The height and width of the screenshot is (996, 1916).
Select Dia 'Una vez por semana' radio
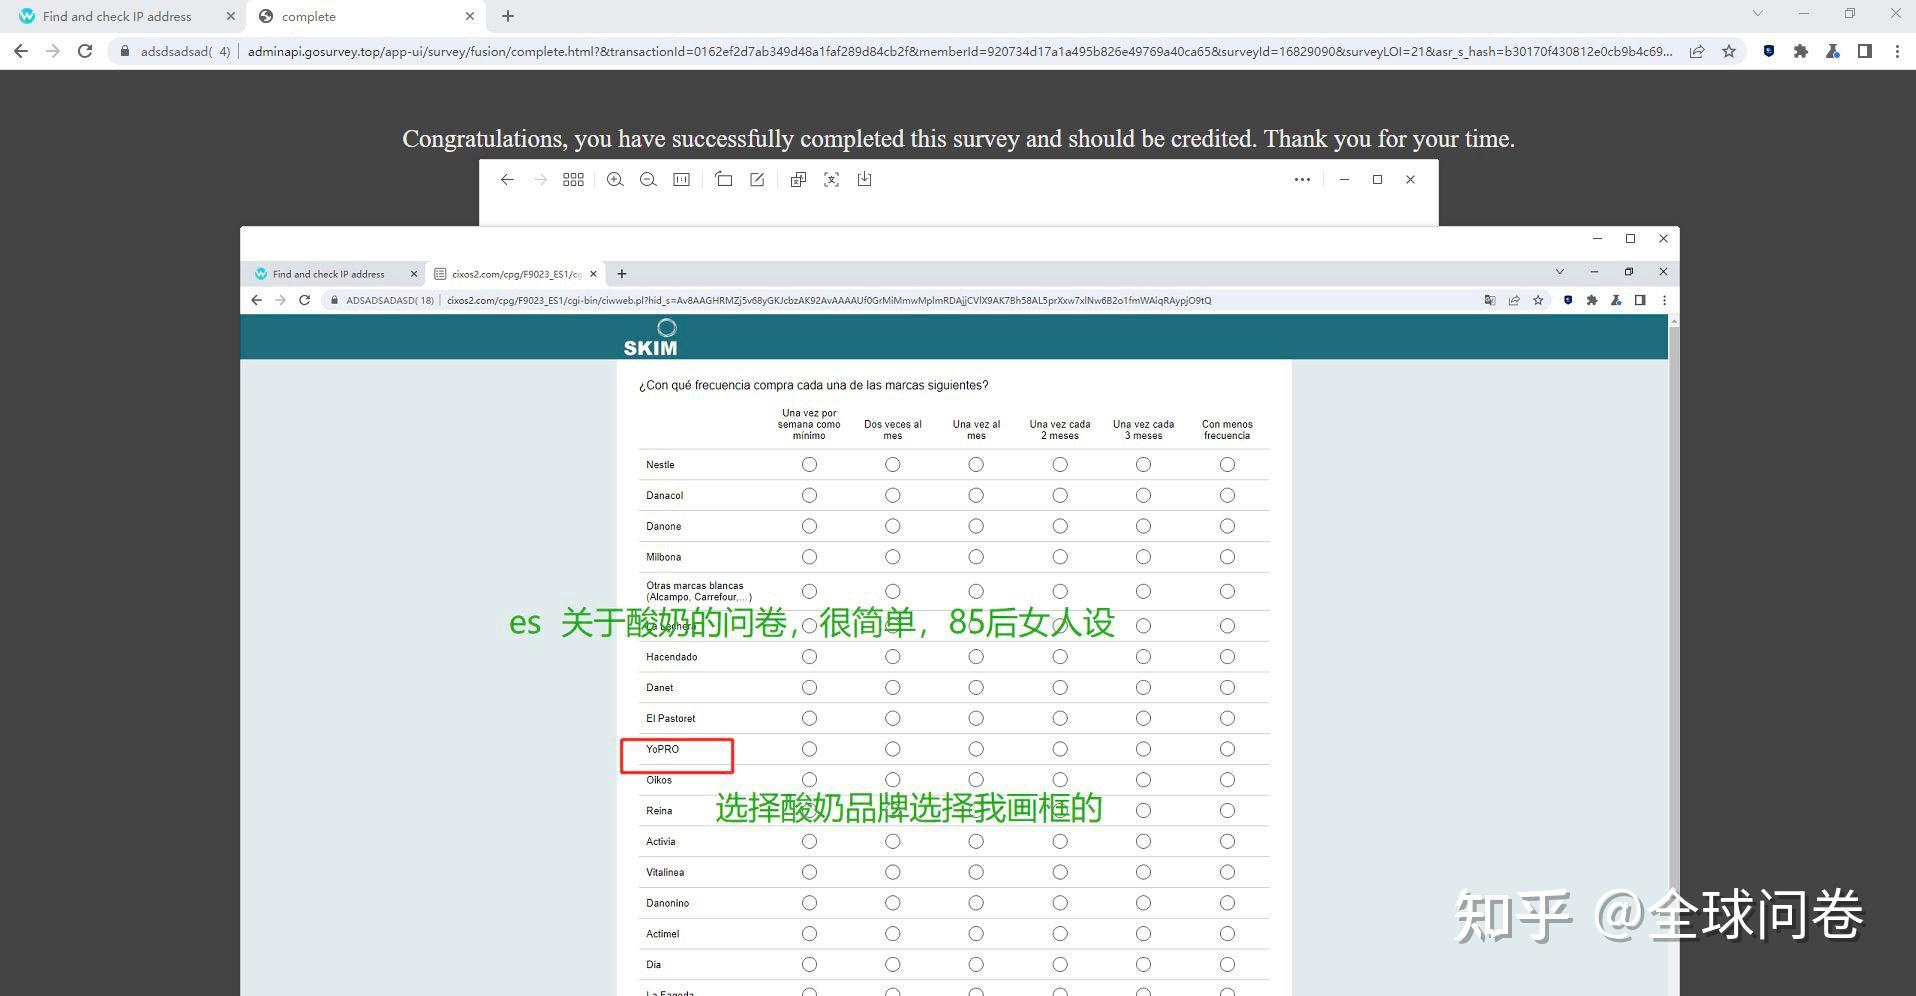pos(809,965)
